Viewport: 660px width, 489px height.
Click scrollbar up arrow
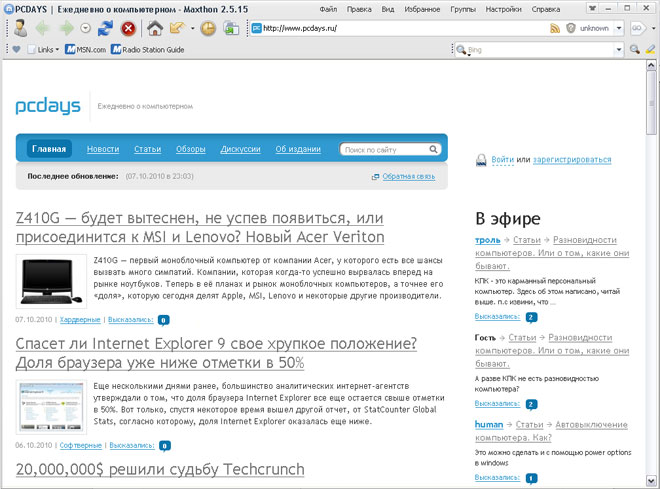click(651, 65)
